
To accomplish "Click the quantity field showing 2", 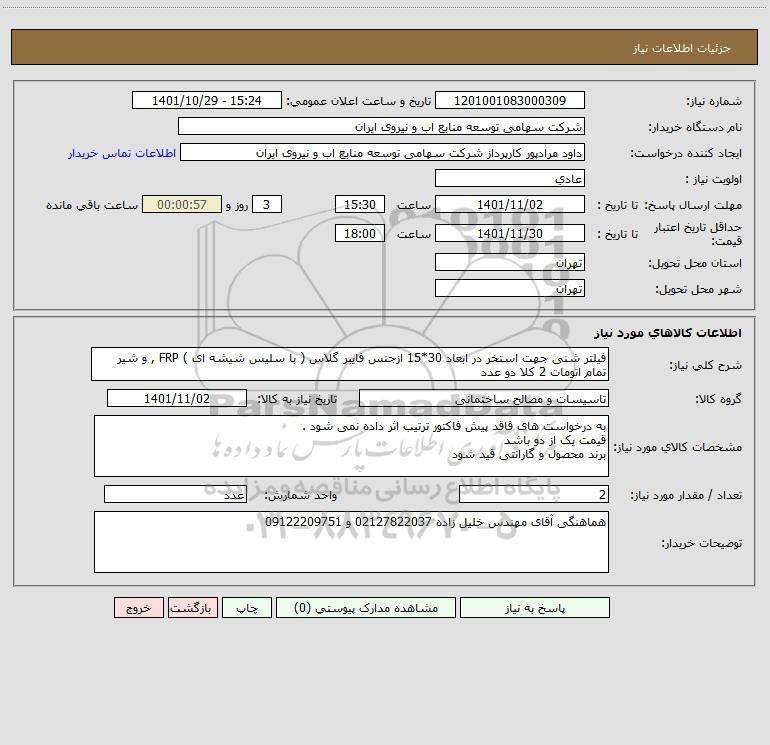I will [534, 495].
